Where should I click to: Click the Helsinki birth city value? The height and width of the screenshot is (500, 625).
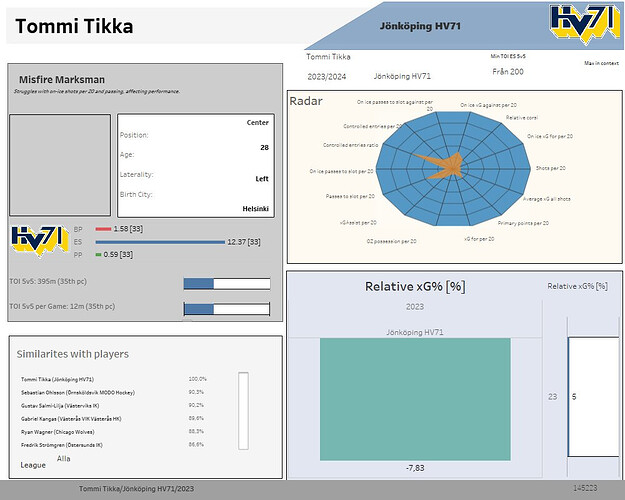pos(256,209)
